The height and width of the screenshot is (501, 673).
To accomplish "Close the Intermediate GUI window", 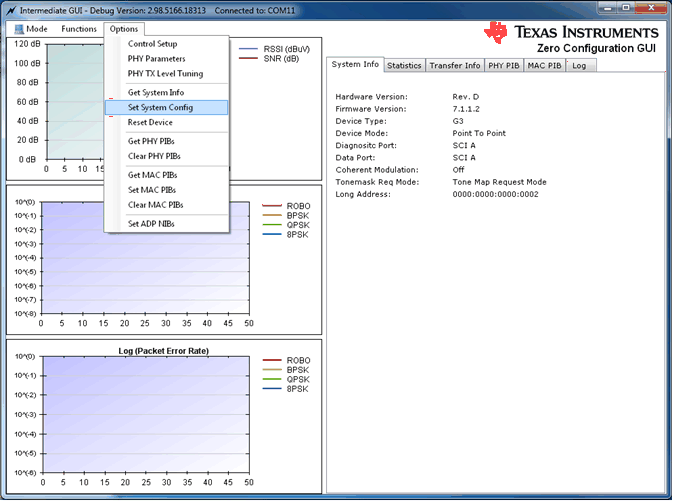I will (x=651, y=8).
